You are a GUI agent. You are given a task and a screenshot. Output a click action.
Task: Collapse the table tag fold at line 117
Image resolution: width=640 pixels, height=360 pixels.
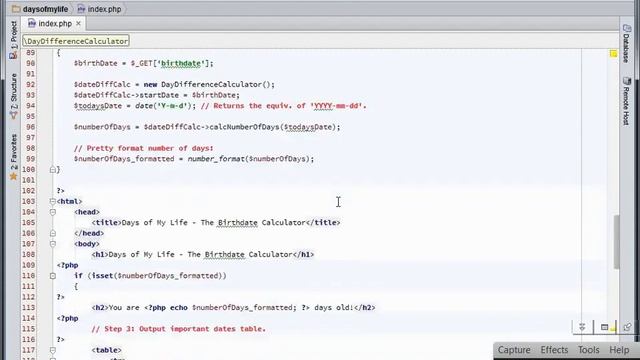[53, 350]
